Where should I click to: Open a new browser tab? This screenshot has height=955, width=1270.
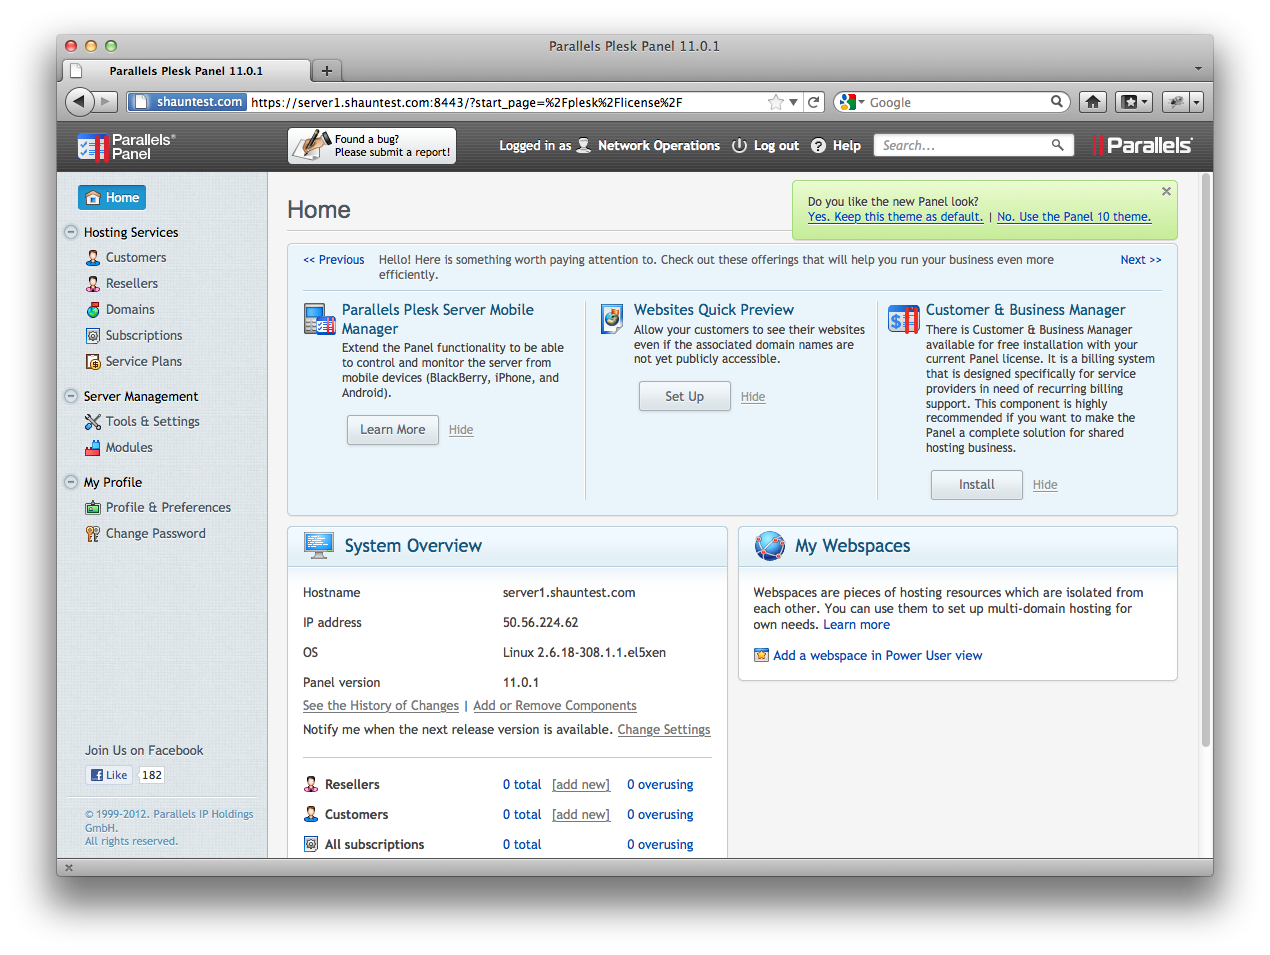click(326, 71)
